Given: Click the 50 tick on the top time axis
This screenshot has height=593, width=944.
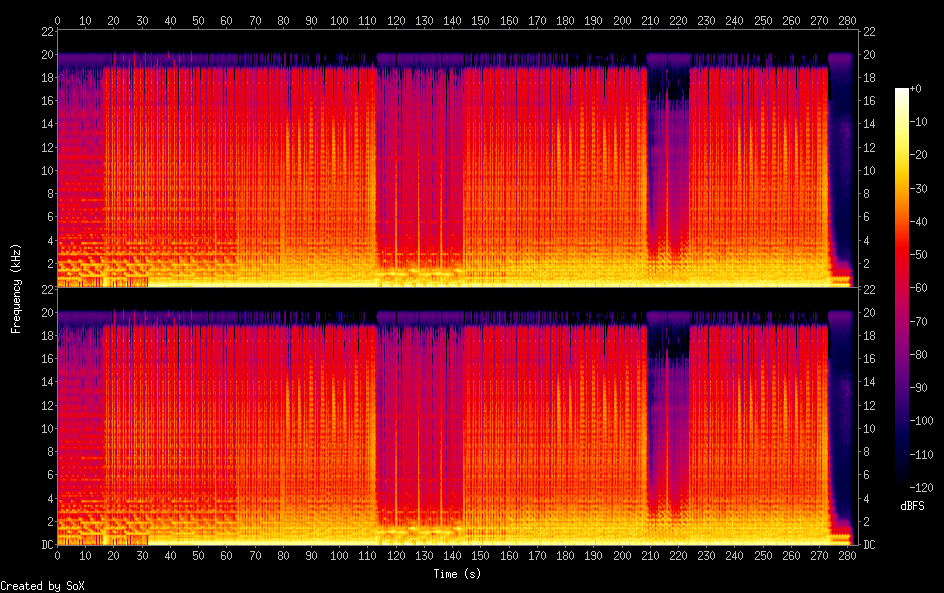Looking at the screenshot, I should tap(199, 20).
